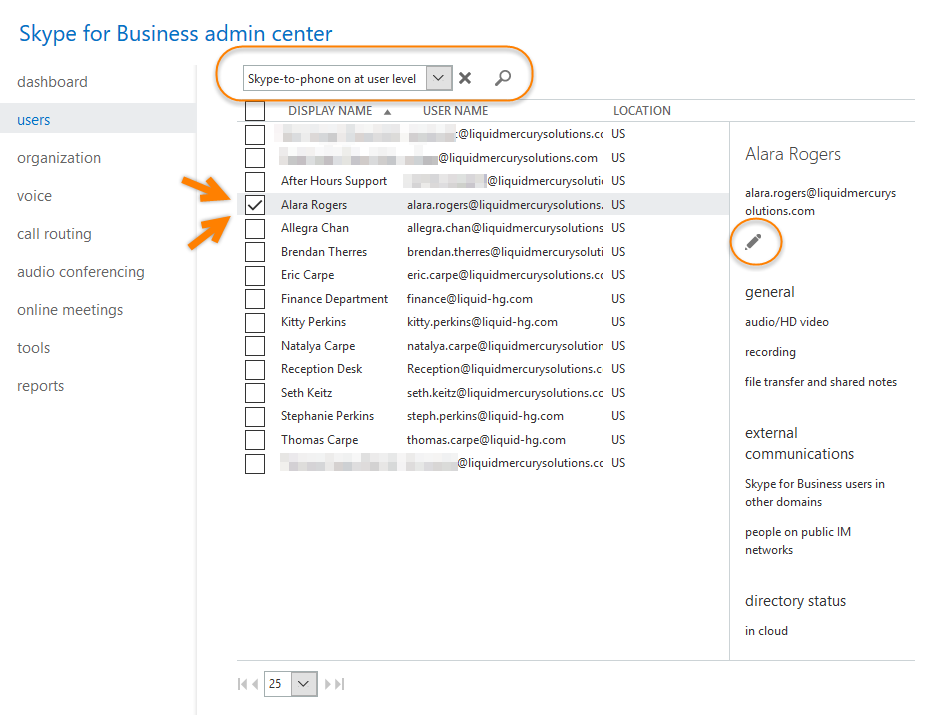Screen dimensions: 951x715
Task: Click Skype for Business admin center title
Action: coord(176,33)
